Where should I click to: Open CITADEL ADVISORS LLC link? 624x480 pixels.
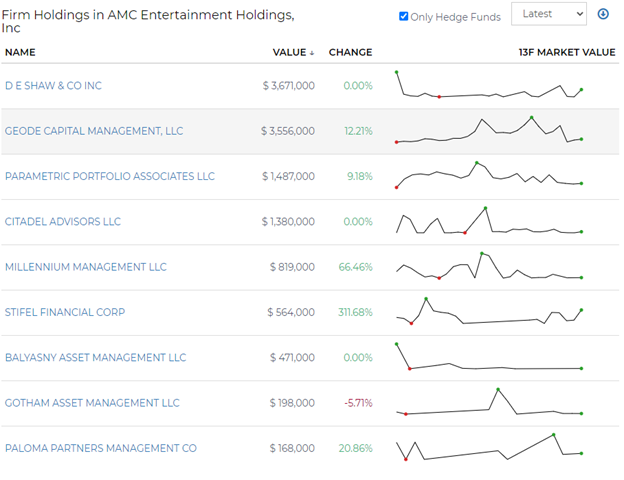[62, 222]
